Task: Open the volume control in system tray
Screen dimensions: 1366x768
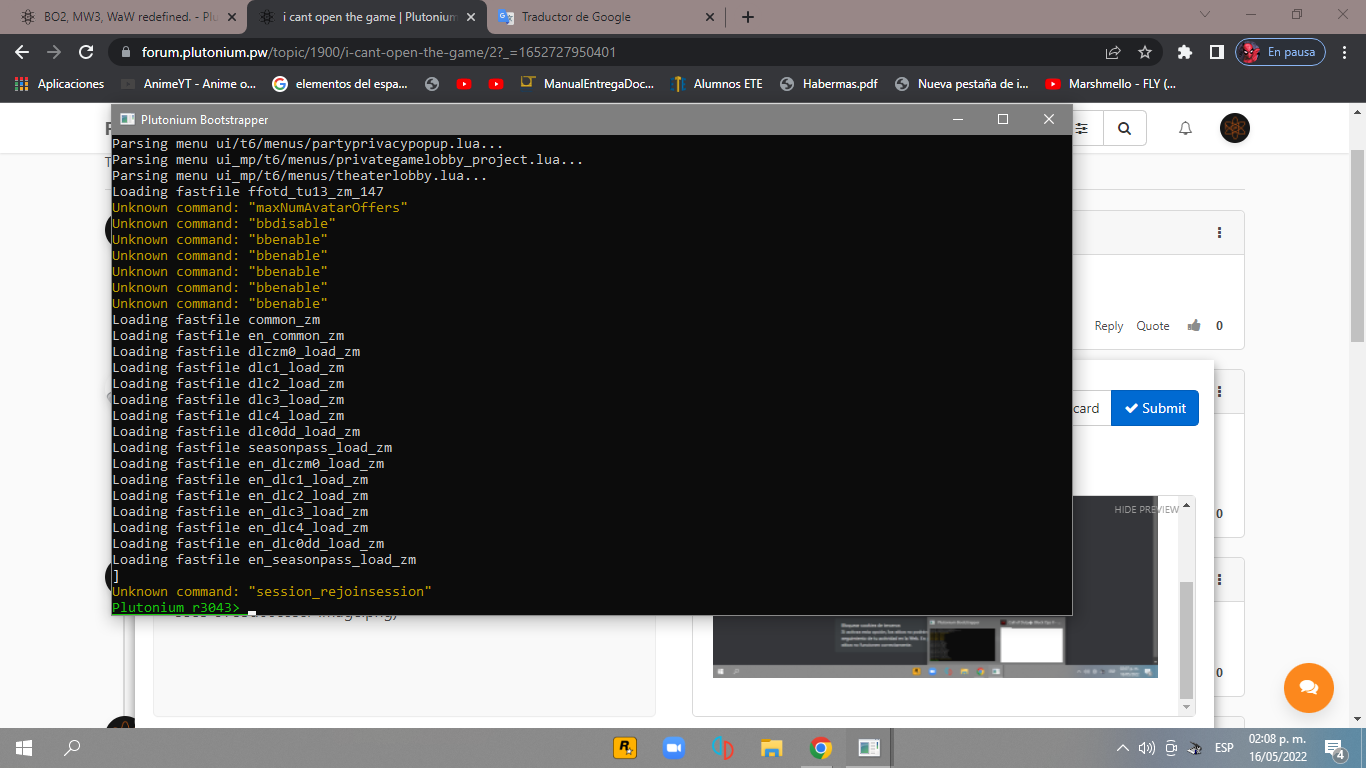Action: click(1146, 747)
